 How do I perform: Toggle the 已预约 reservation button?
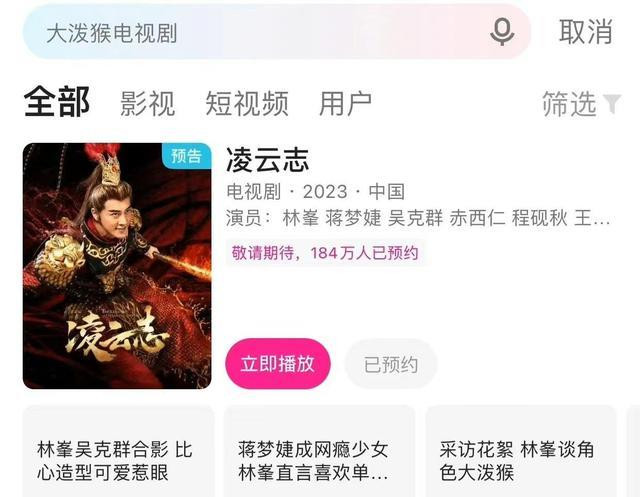pyautogui.click(x=391, y=364)
